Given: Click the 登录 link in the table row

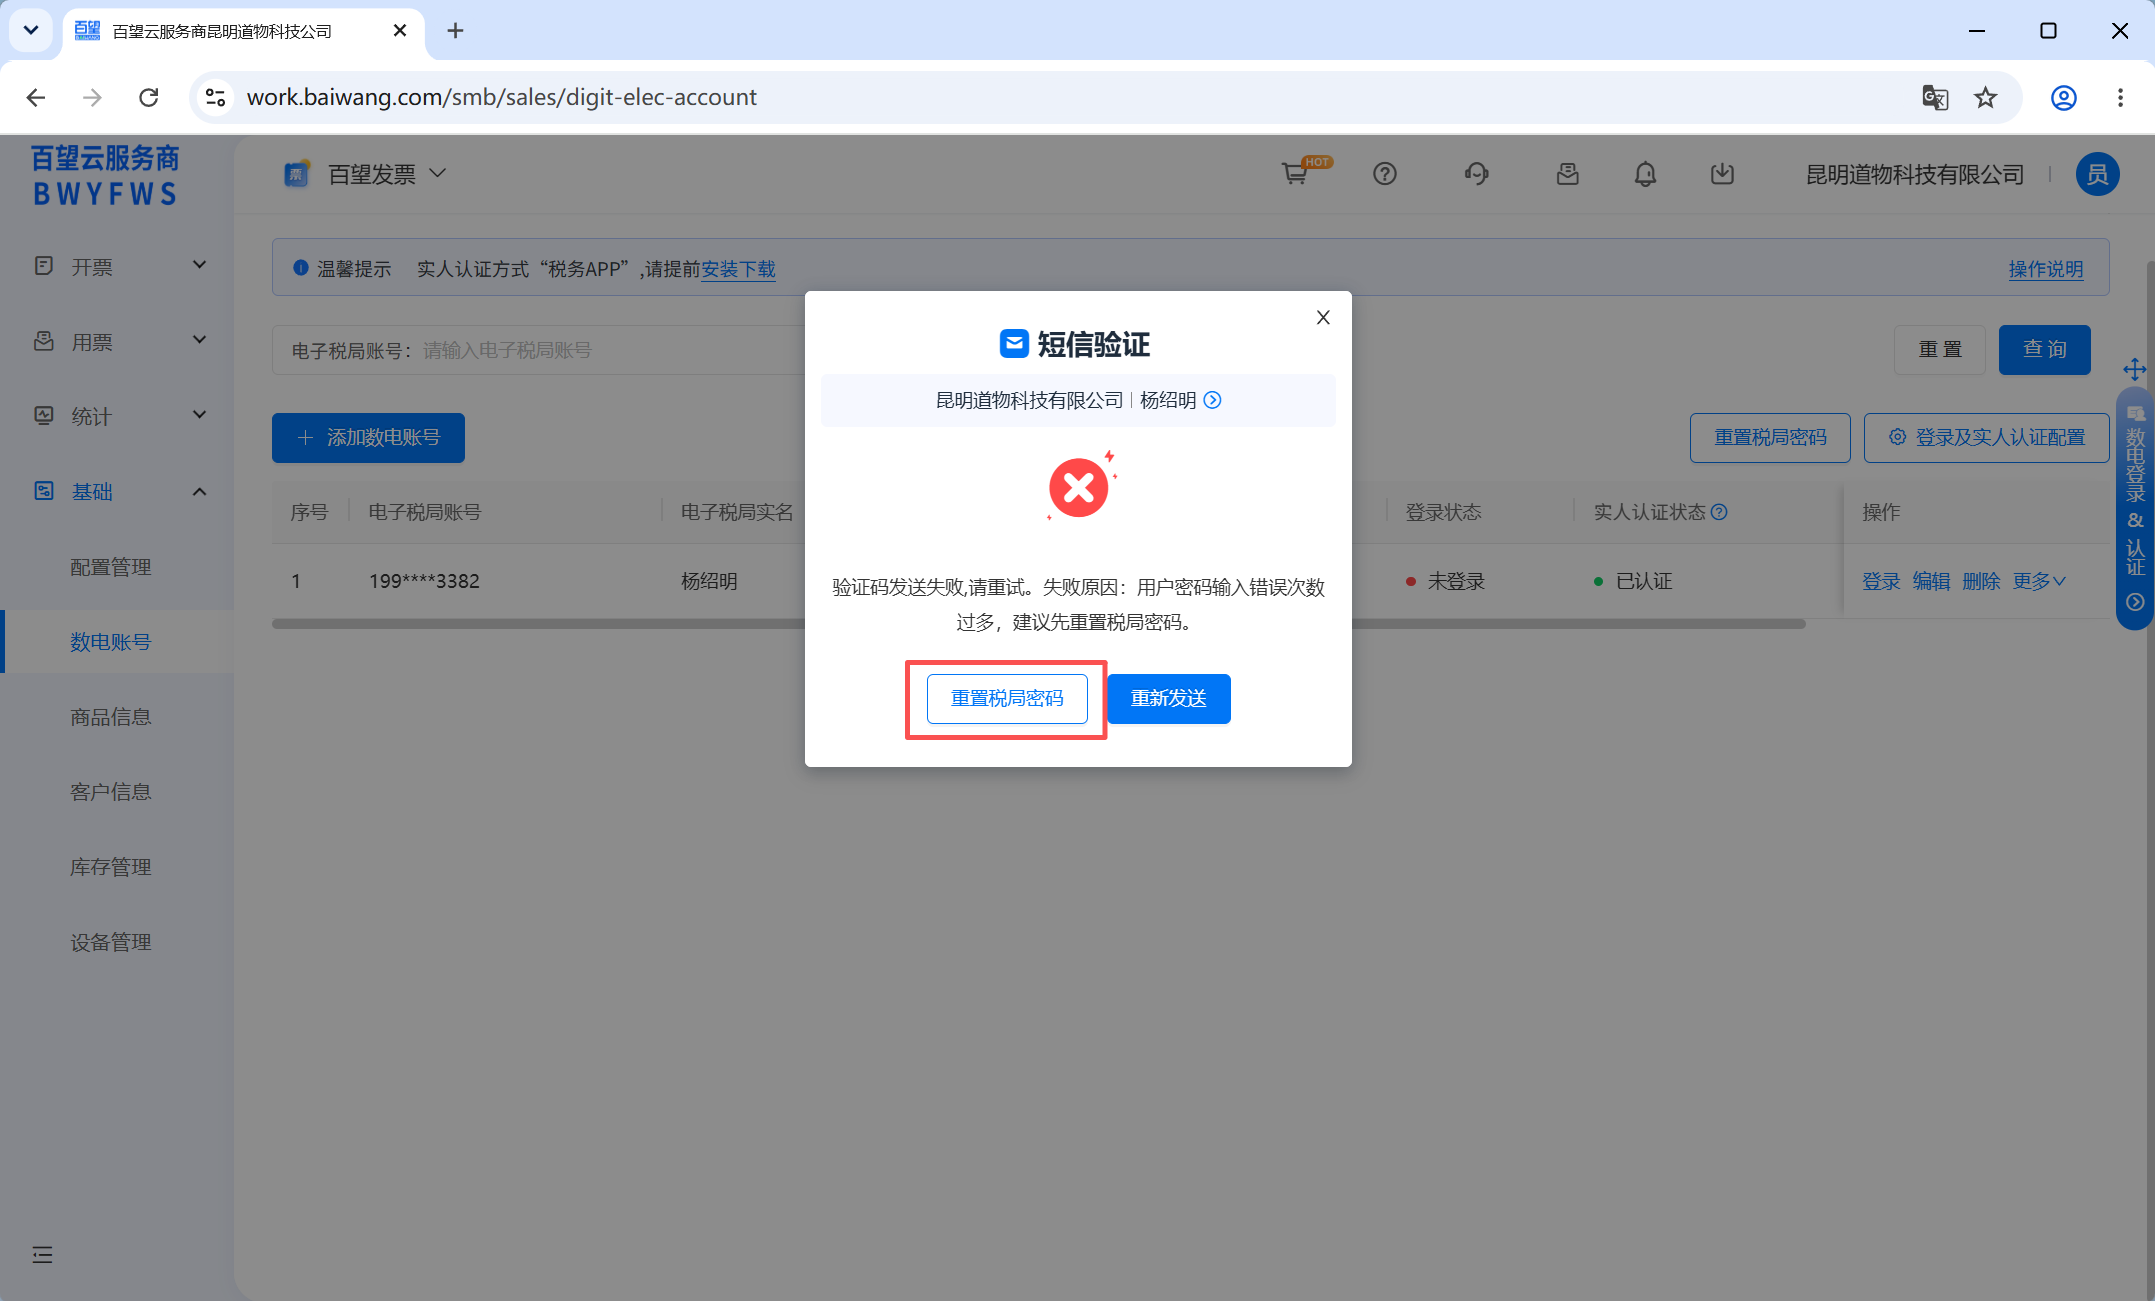Looking at the screenshot, I should [x=1881, y=581].
